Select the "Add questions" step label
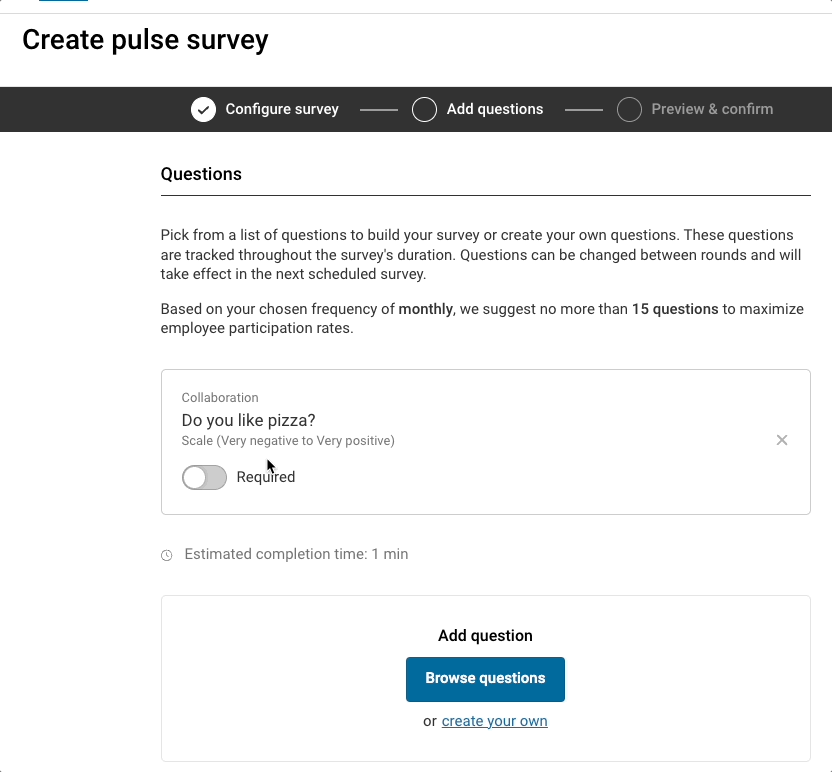 click(494, 109)
